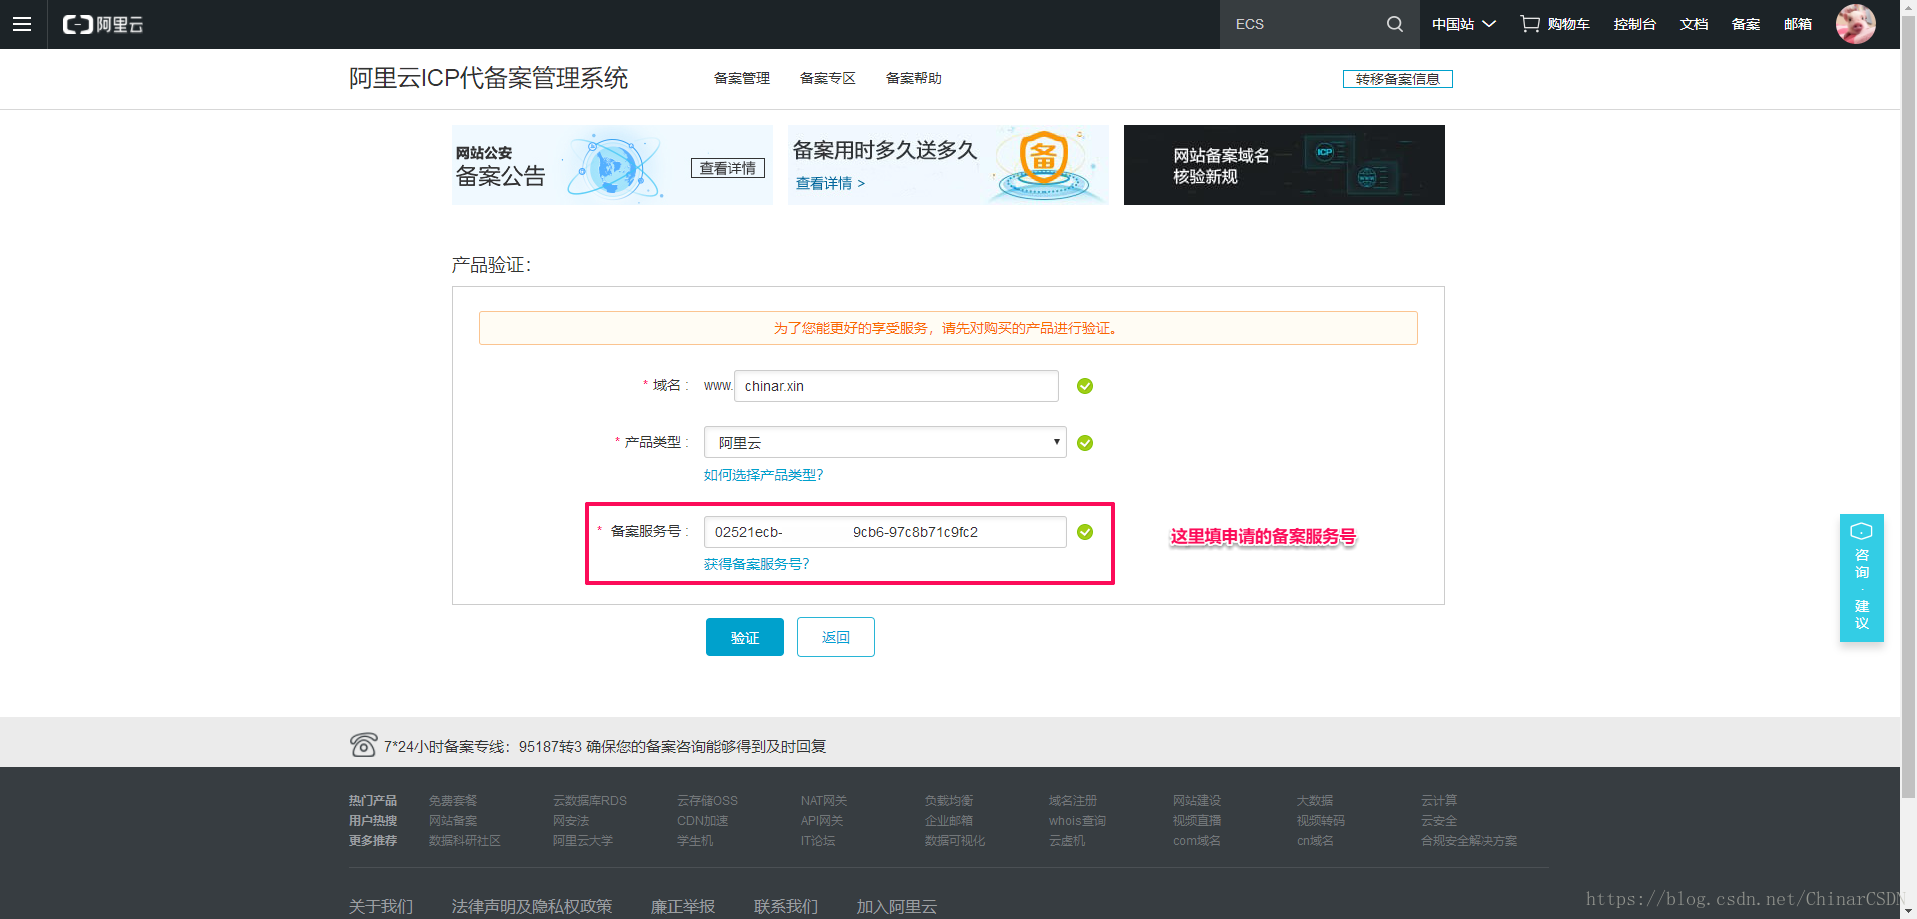Select the 备案帮助 tab
Viewport: 1917px width, 919px height.
pyautogui.click(x=914, y=78)
